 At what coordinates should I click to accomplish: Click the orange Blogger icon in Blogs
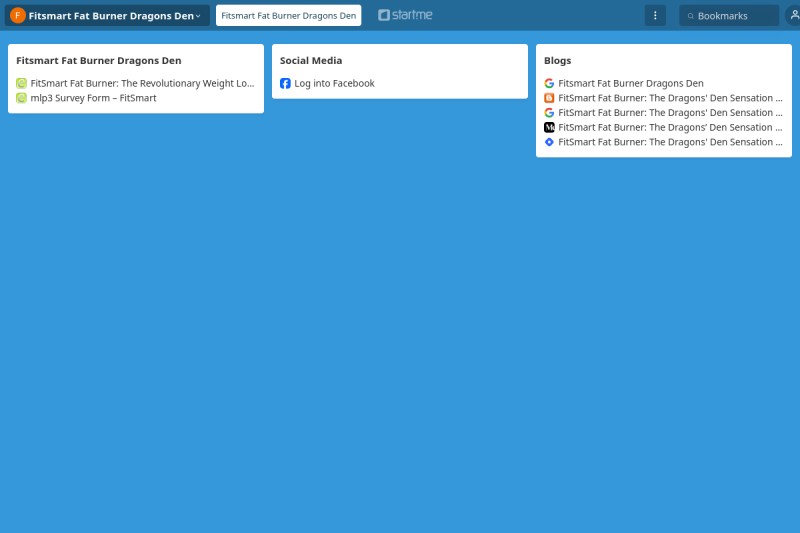(549, 98)
